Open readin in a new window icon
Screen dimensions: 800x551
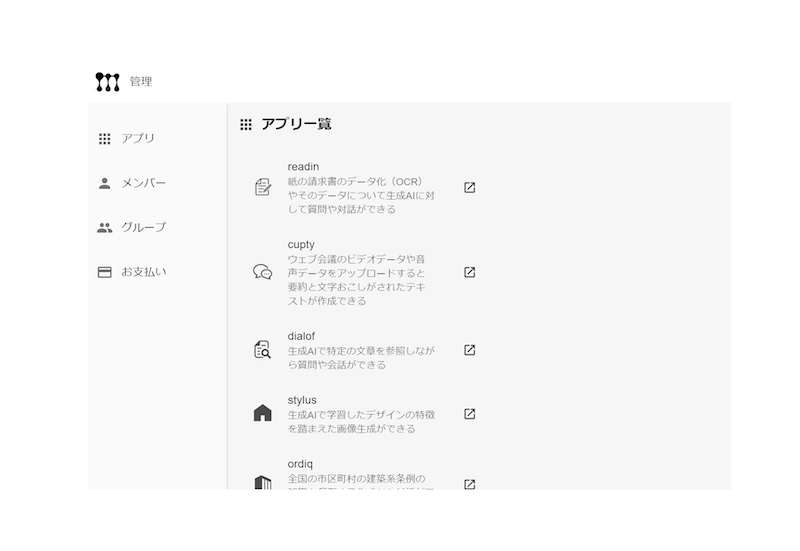pos(470,187)
